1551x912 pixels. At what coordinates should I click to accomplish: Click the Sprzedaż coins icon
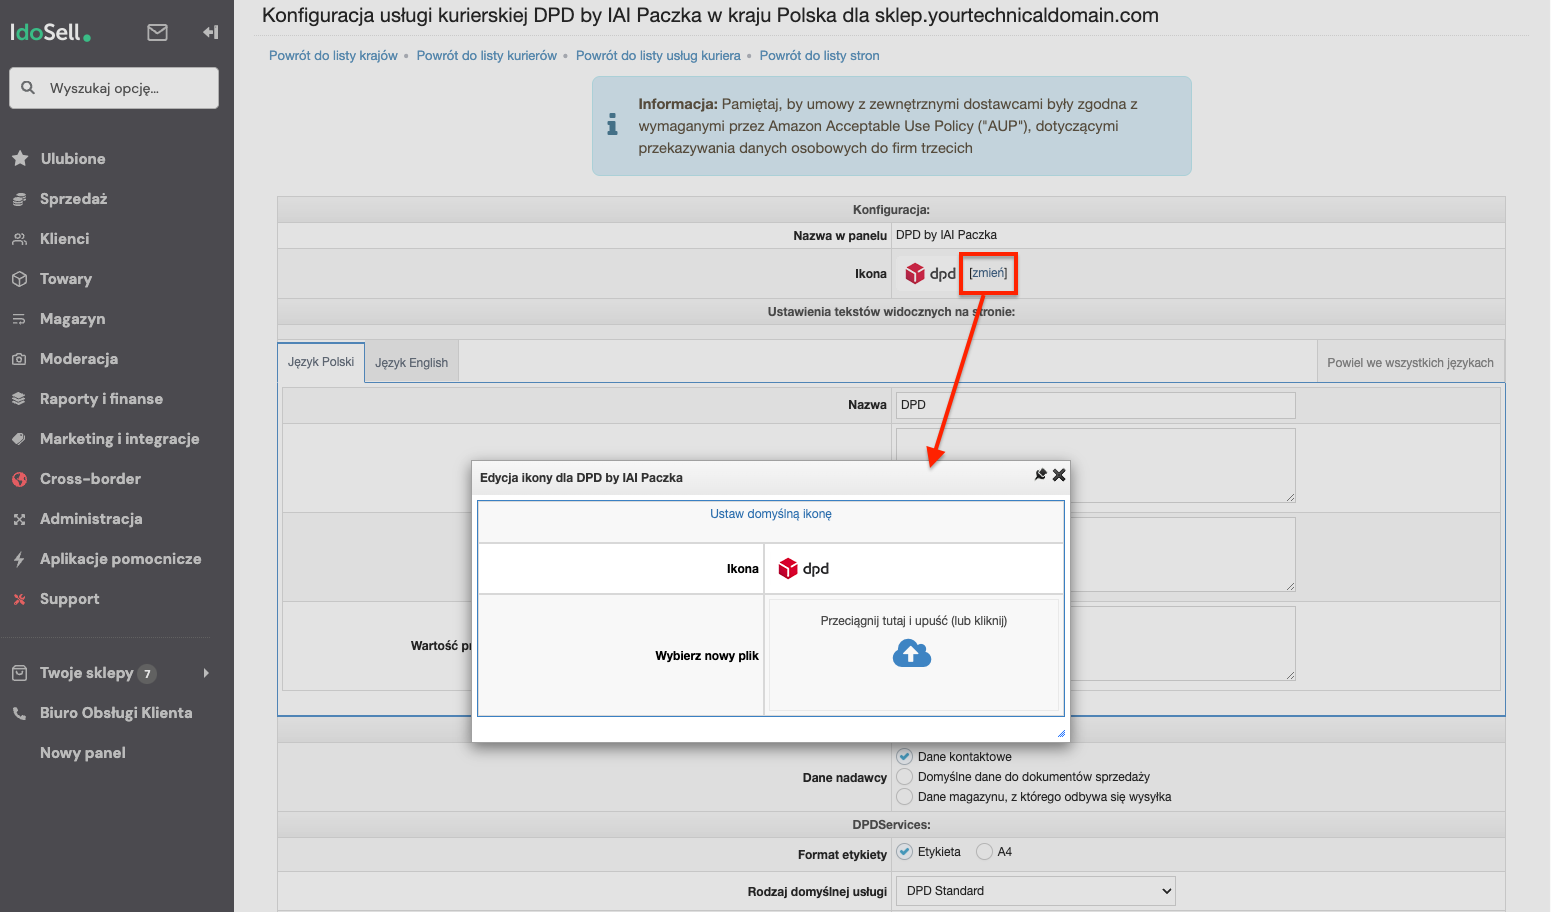tap(19, 199)
